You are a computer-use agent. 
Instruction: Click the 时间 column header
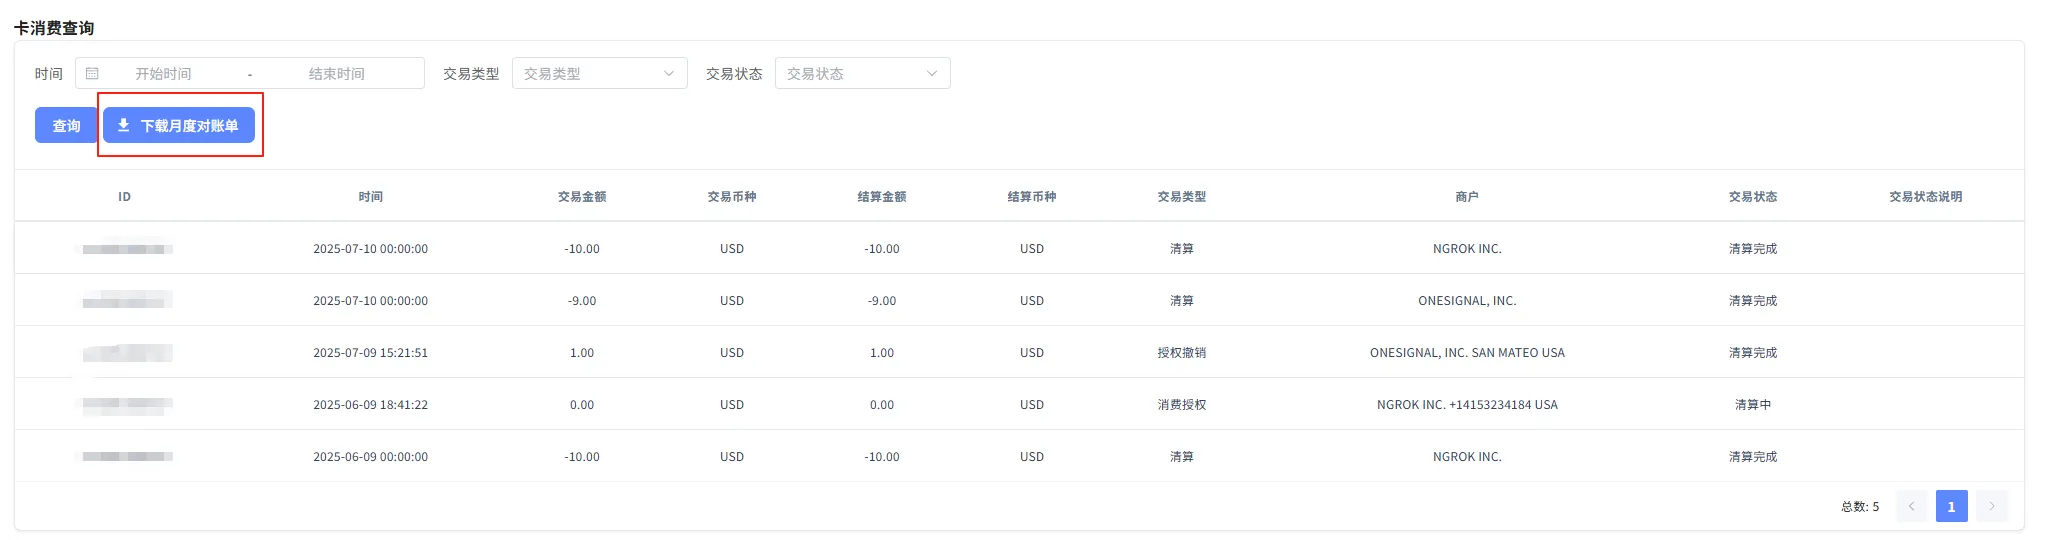pos(370,197)
